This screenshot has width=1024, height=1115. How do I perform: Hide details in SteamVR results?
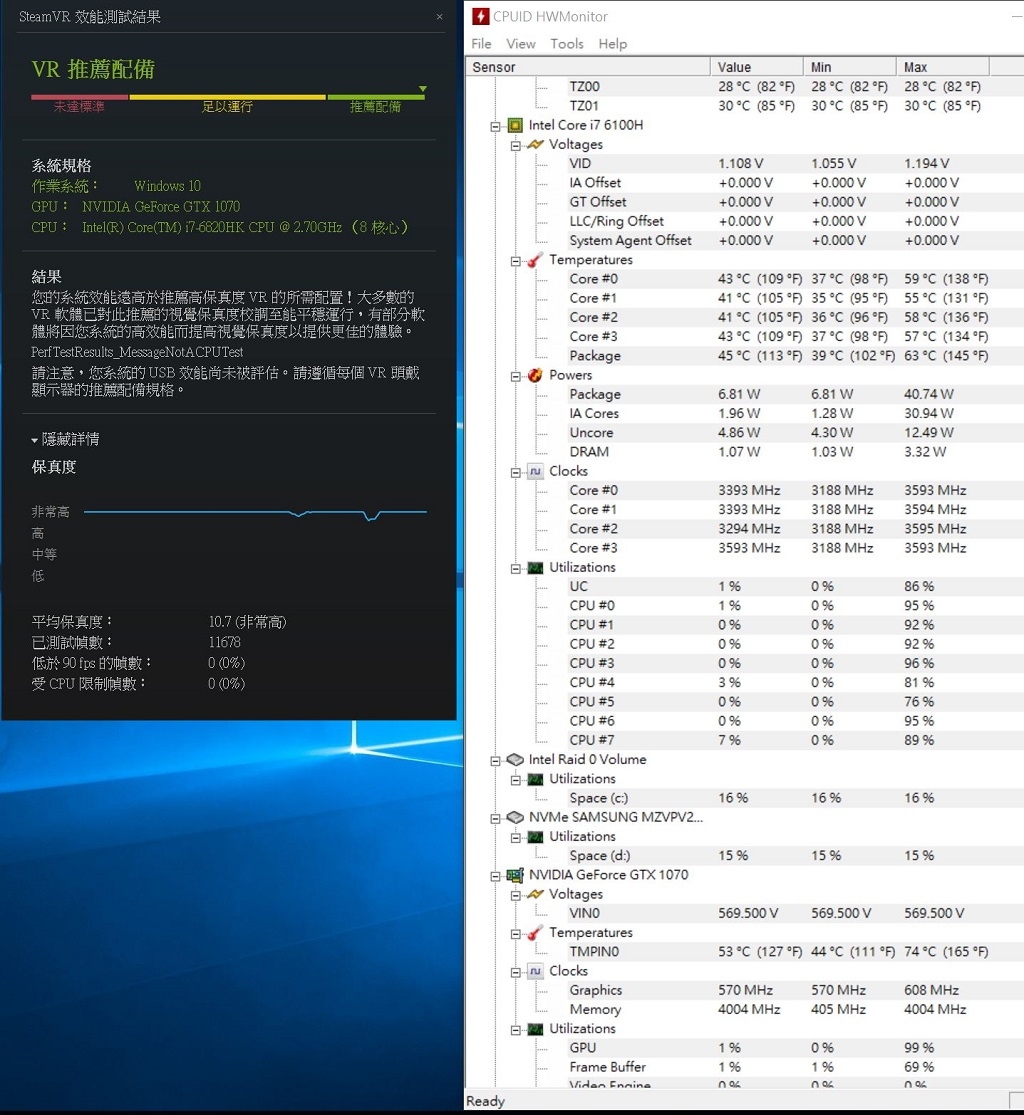[65, 439]
